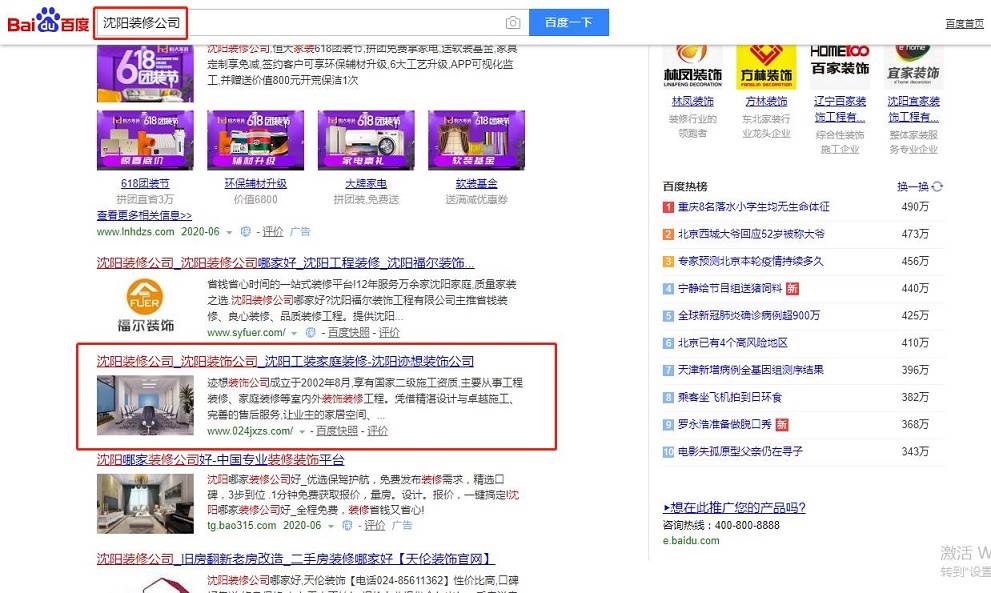The image size is (991, 593).
Task: Open the 底价 promo thumbnail above 618团装节 link
Action: [145, 140]
